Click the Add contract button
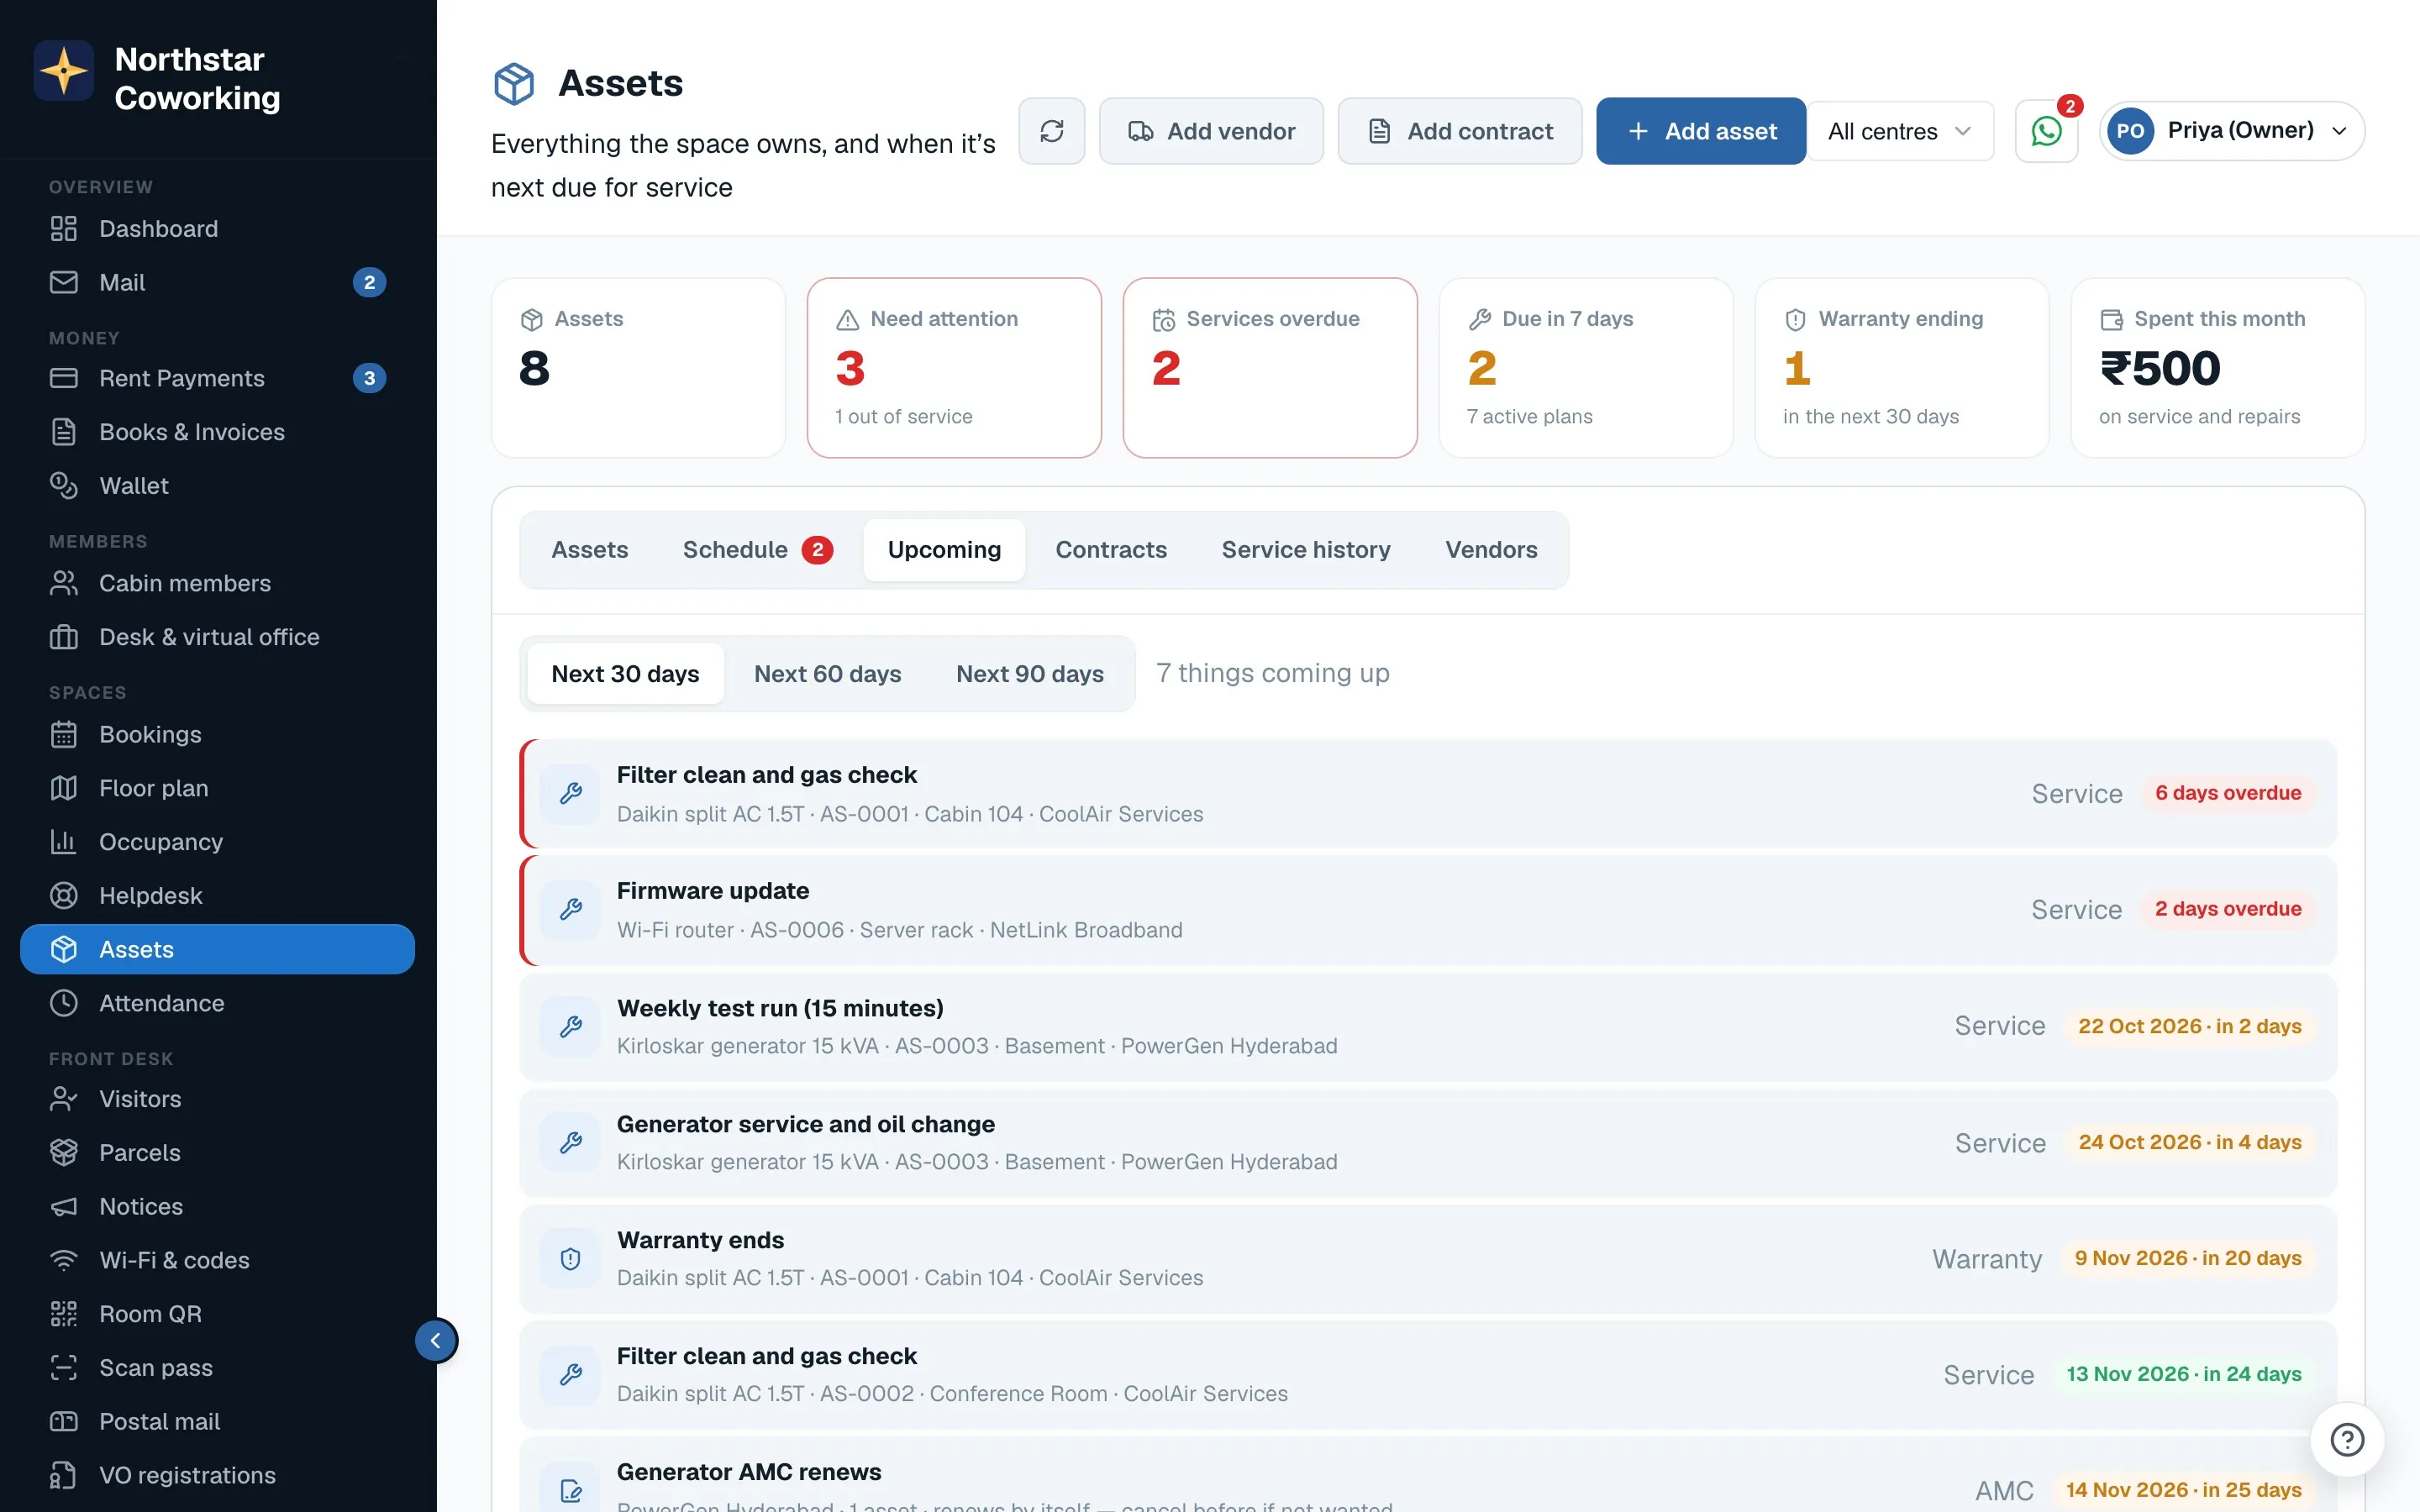The height and width of the screenshot is (1512, 2420). 1460,131
